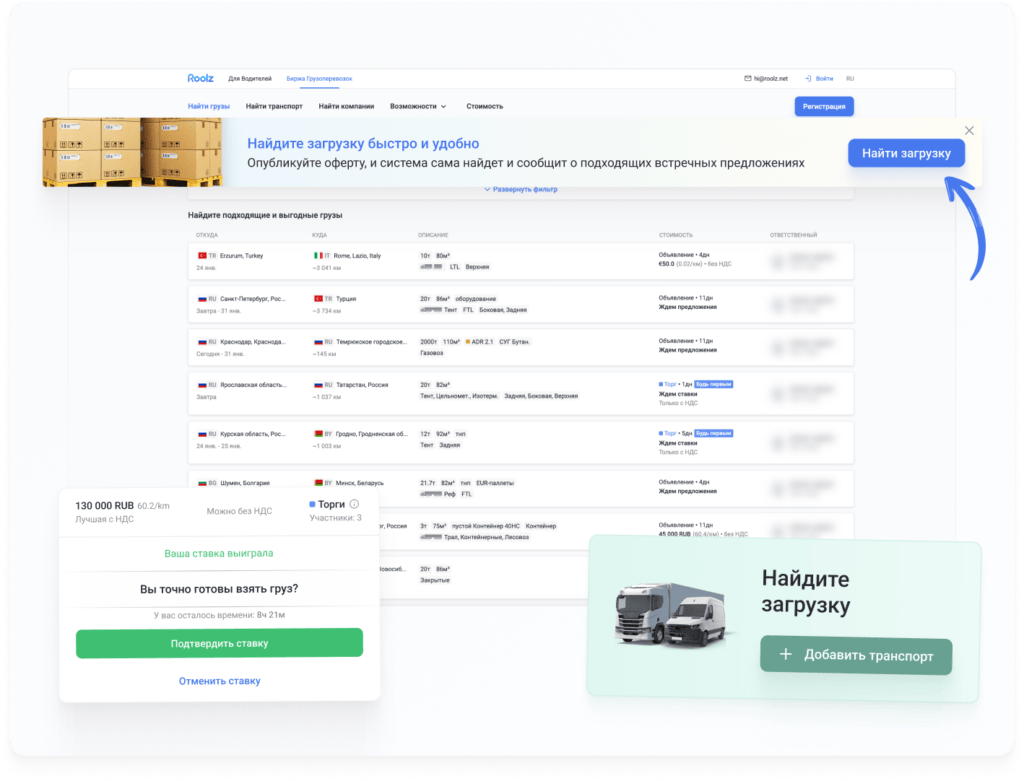
Task: Cancel the bid using Отменить ставку link
Action: (219, 680)
